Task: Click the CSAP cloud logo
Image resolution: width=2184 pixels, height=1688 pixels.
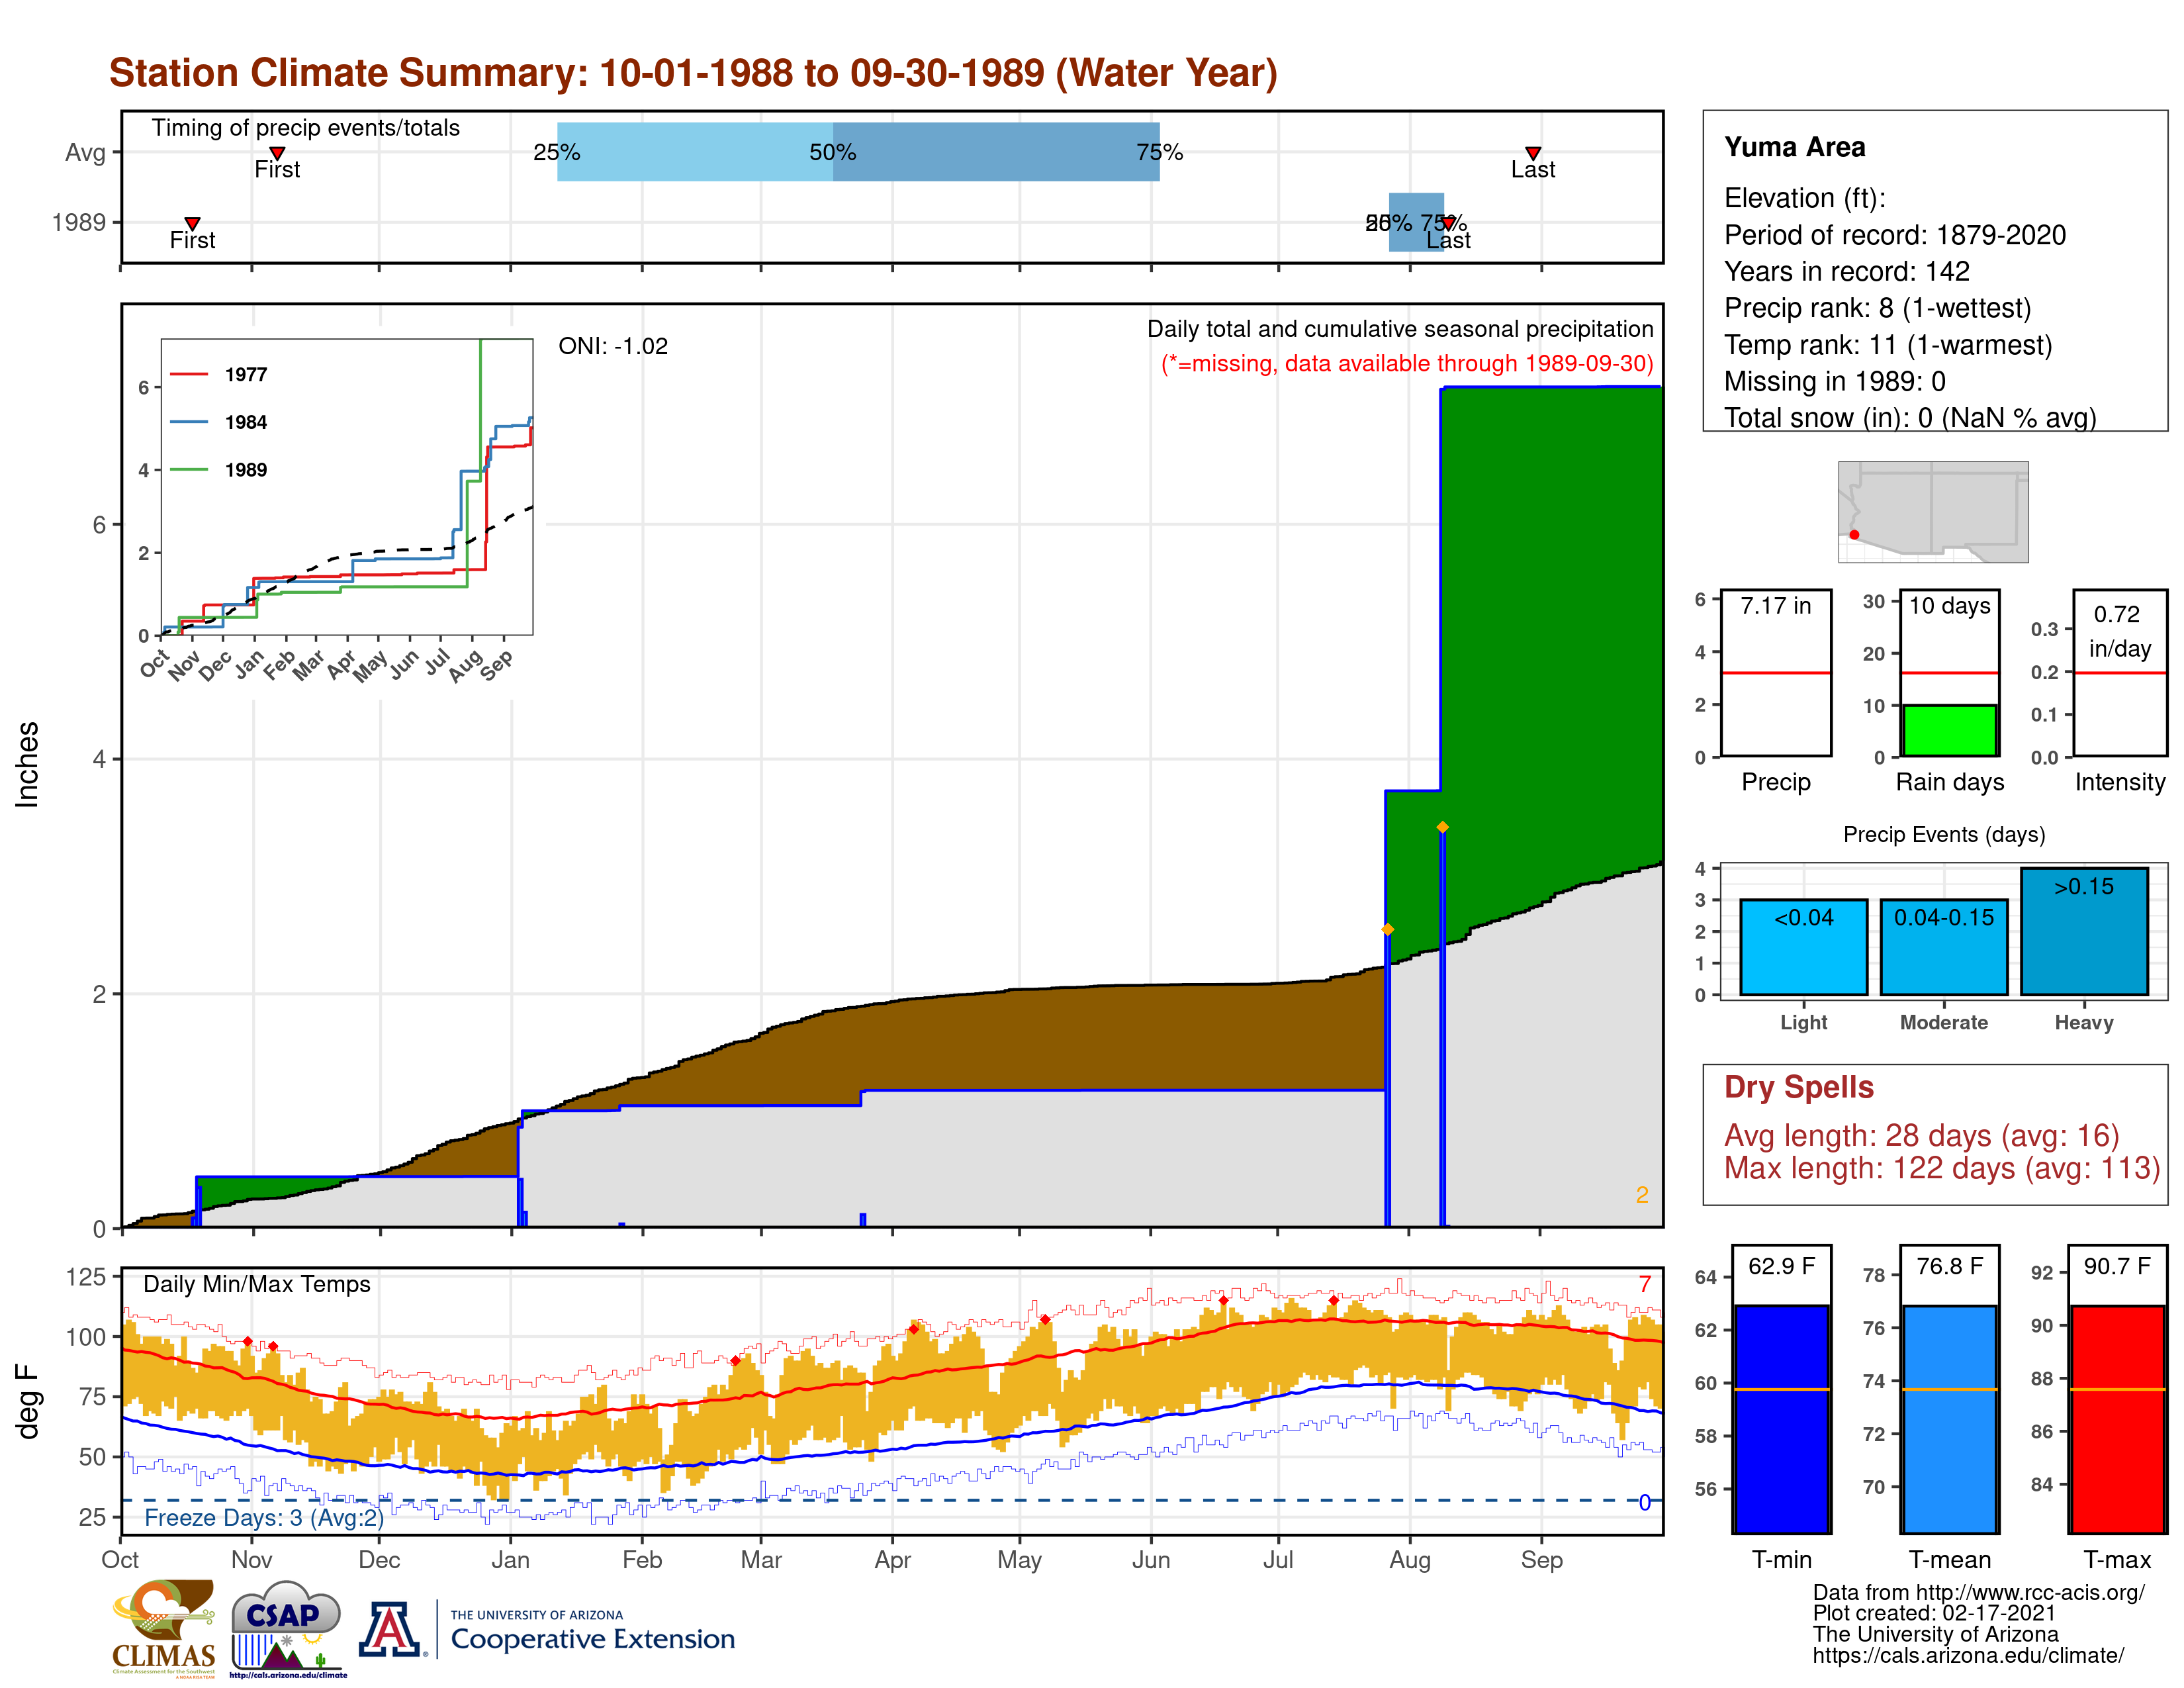Action: pyautogui.click(x=287, y=1628)
